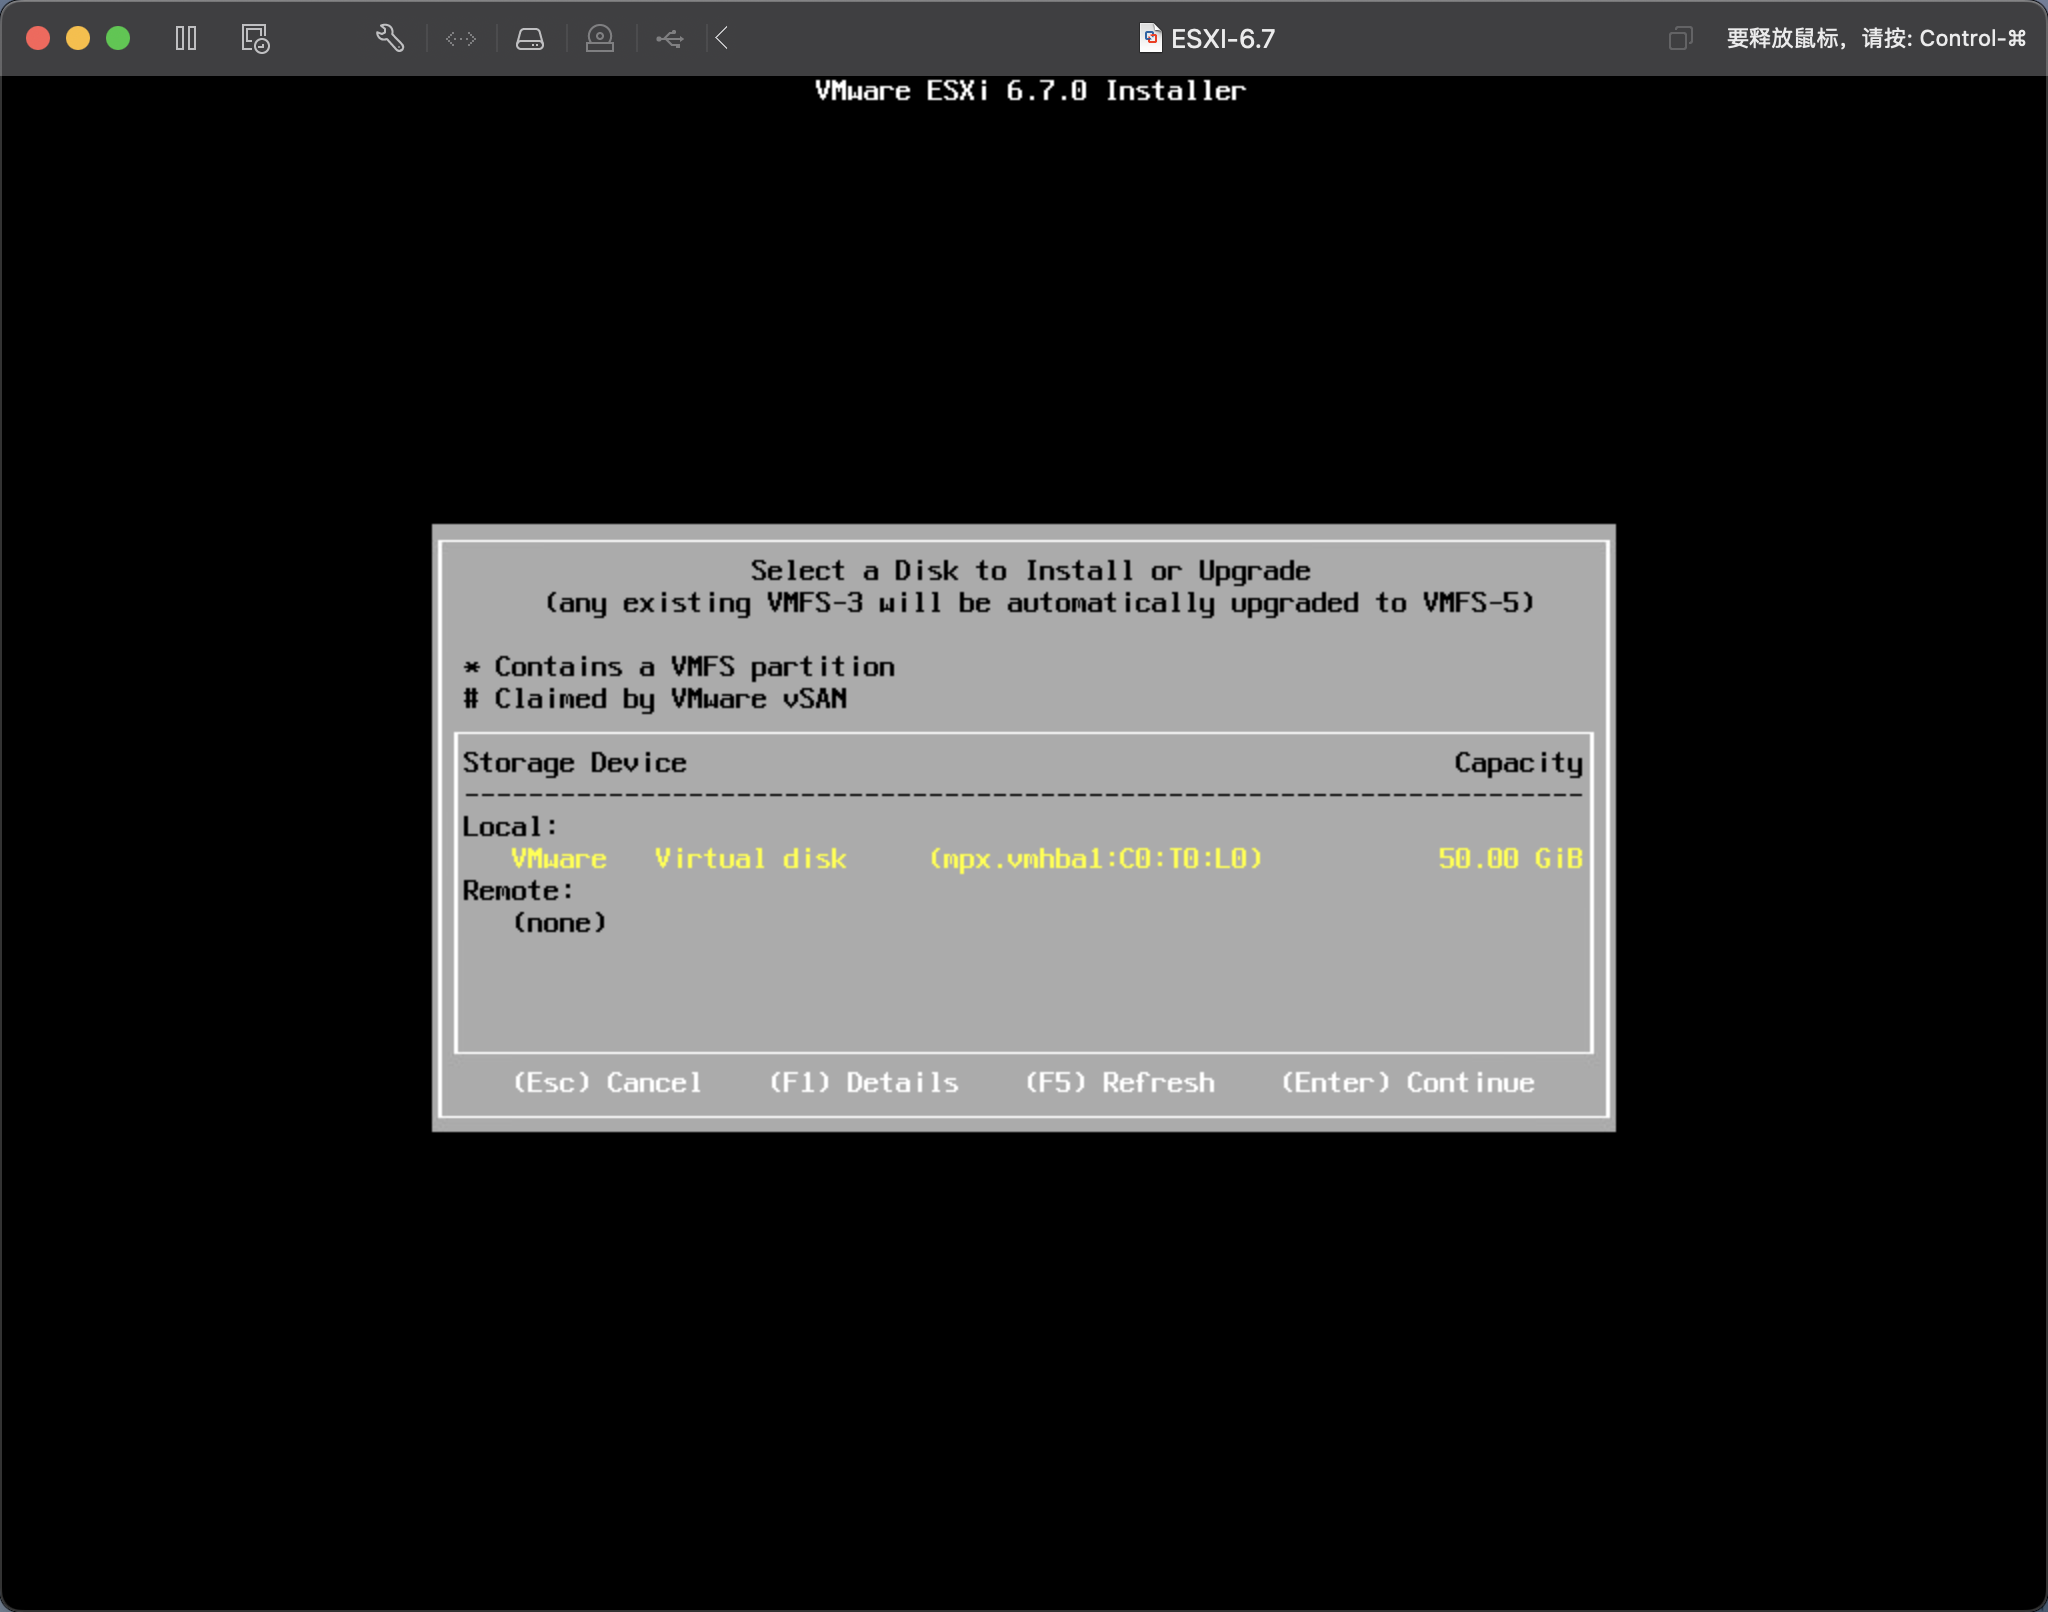Click the Storage Device column header
The width and height of the screenshot is (2048, 1612).
pos(575,763)
